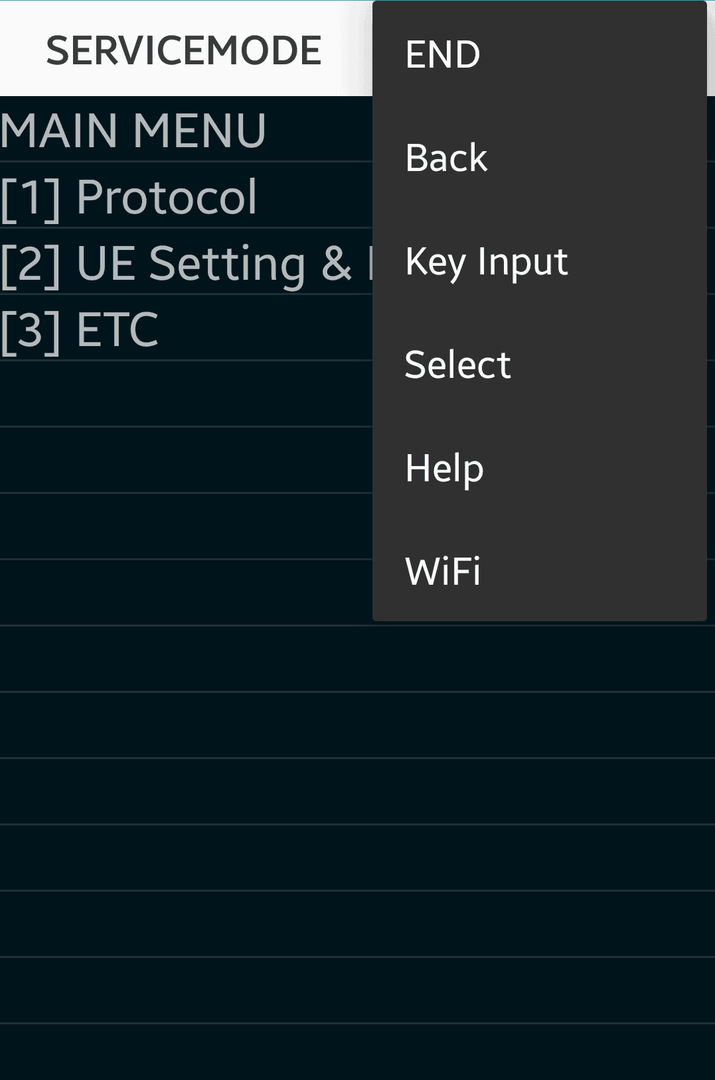The width and height of the screenshot is (715, 1080).
Task: Choose END from the overflow menu
Action: (x=539, y=54)
